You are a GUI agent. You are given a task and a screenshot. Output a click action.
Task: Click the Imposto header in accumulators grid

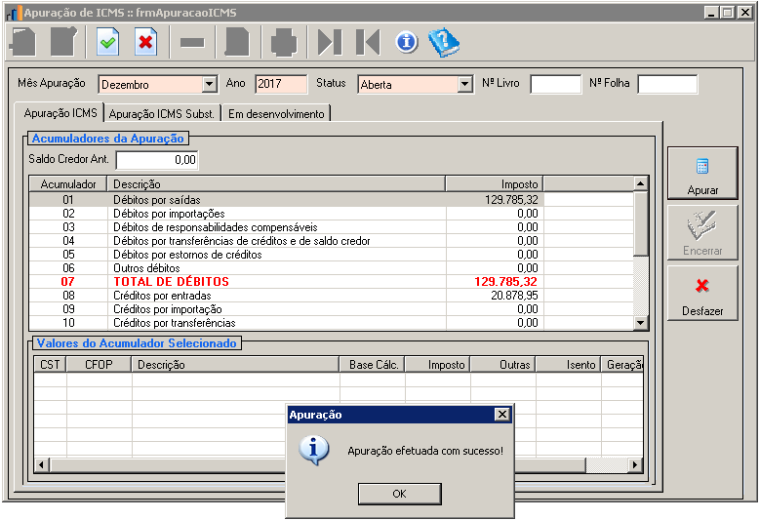pyautogui.click(x=494, y=184)
